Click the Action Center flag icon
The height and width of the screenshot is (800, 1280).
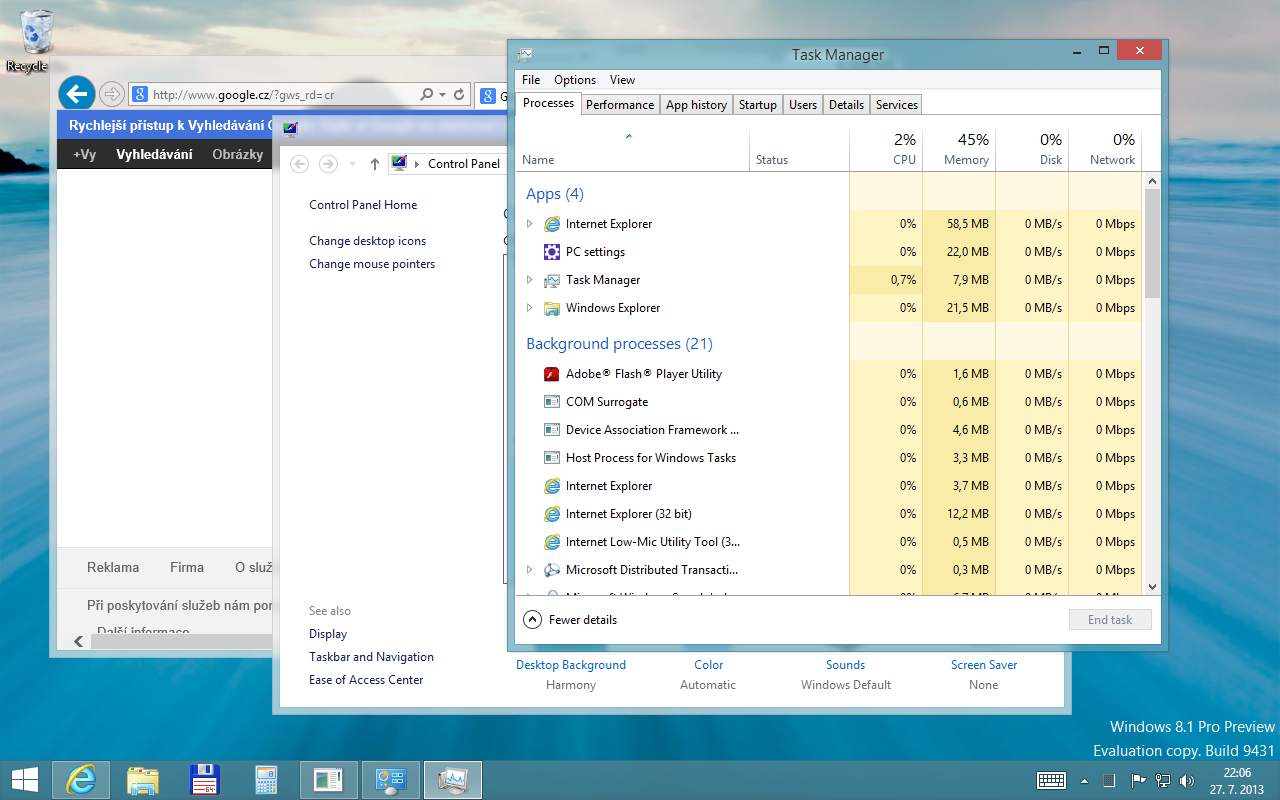[x=1140, y=780]
